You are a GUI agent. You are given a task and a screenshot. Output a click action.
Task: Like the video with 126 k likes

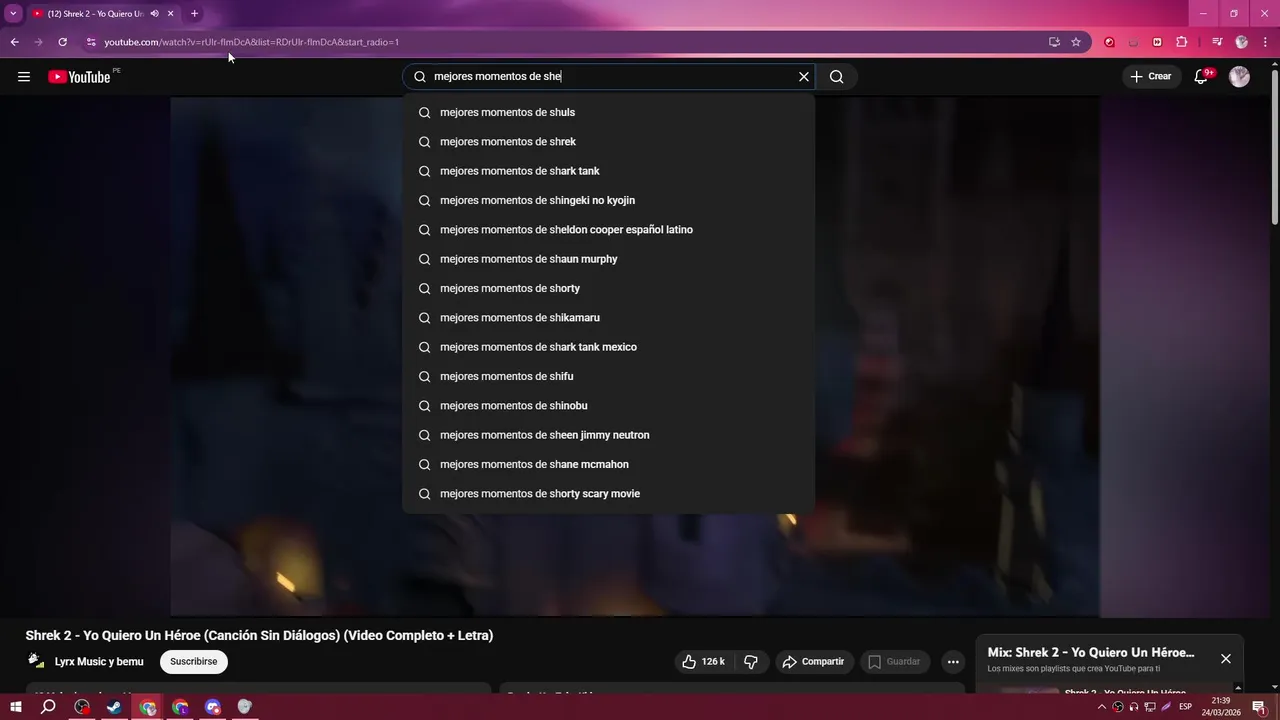pyautogui.click(x=703, y=662)
